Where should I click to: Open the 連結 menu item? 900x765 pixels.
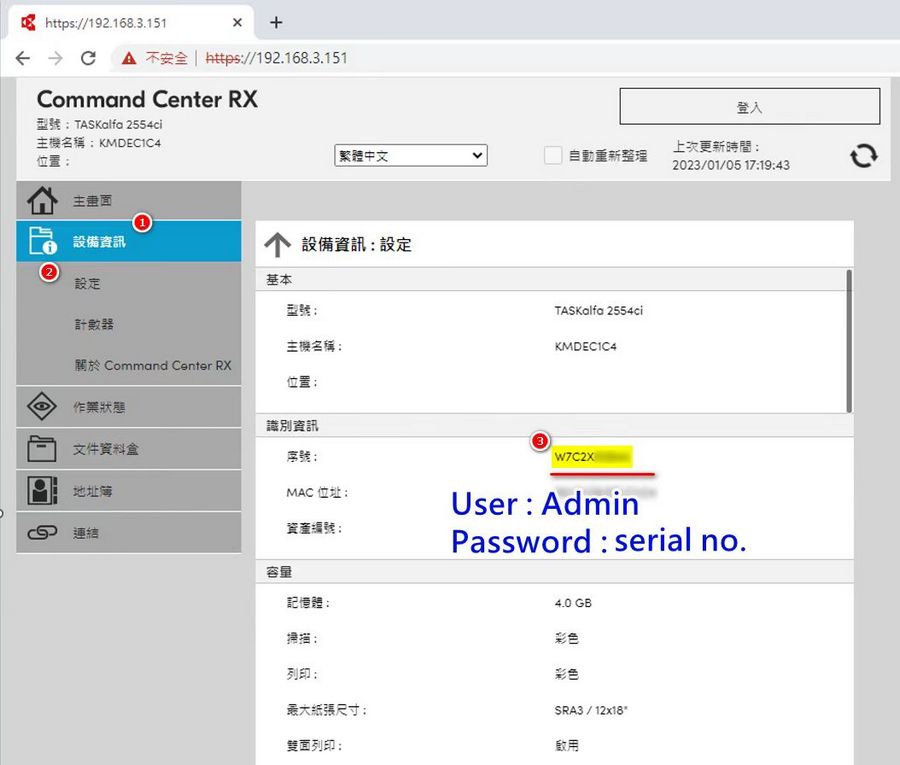tap(129, 533)
